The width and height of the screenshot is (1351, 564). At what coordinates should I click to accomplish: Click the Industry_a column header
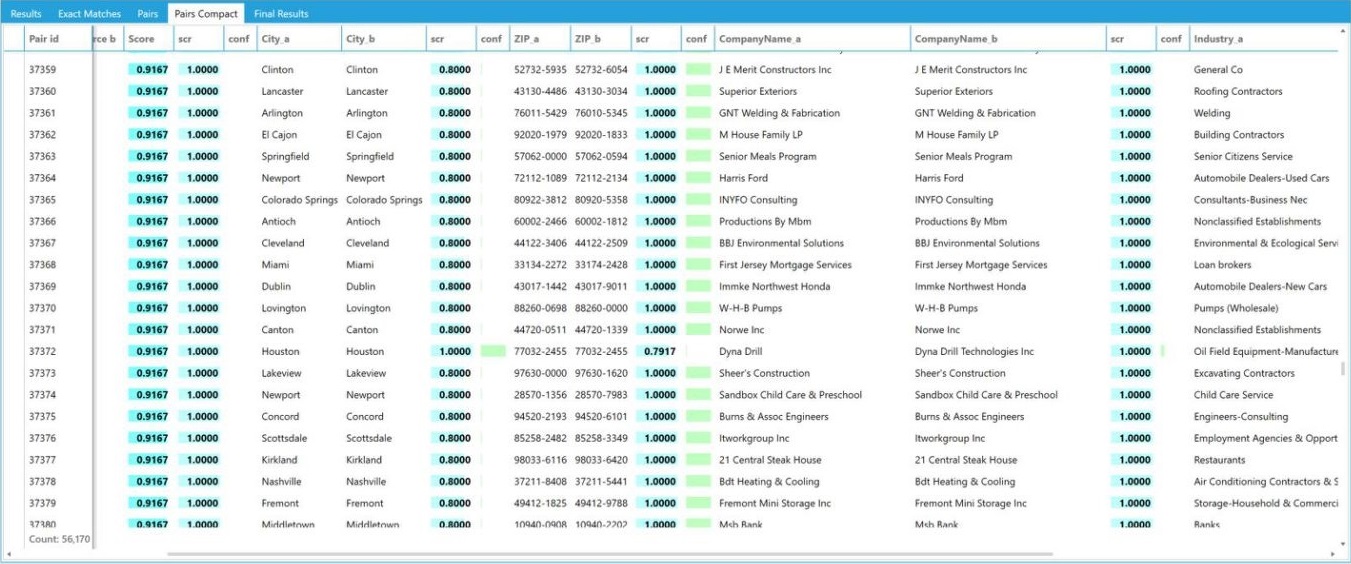click(1218, 39)
